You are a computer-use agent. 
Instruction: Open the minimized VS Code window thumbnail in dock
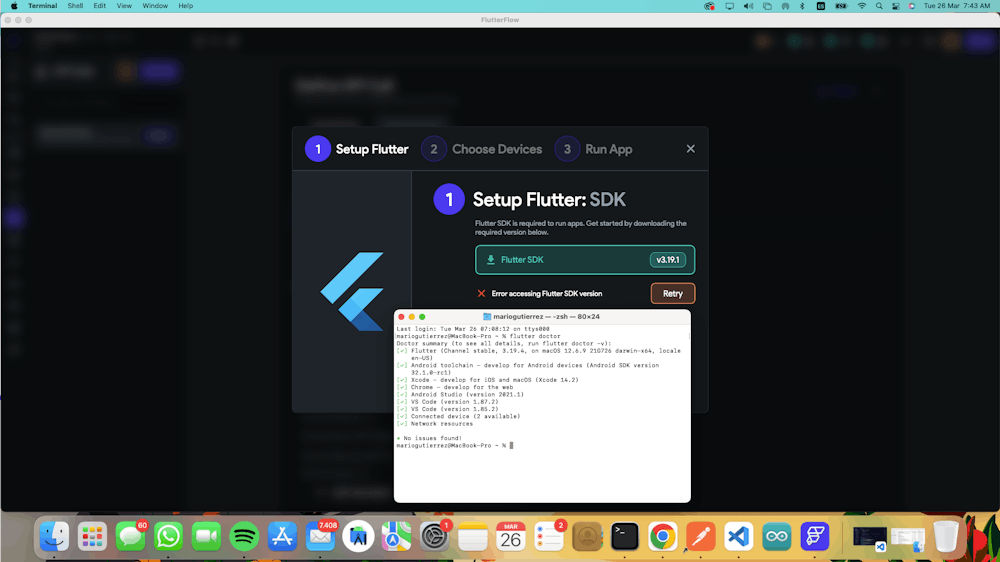tap(870, 538)
